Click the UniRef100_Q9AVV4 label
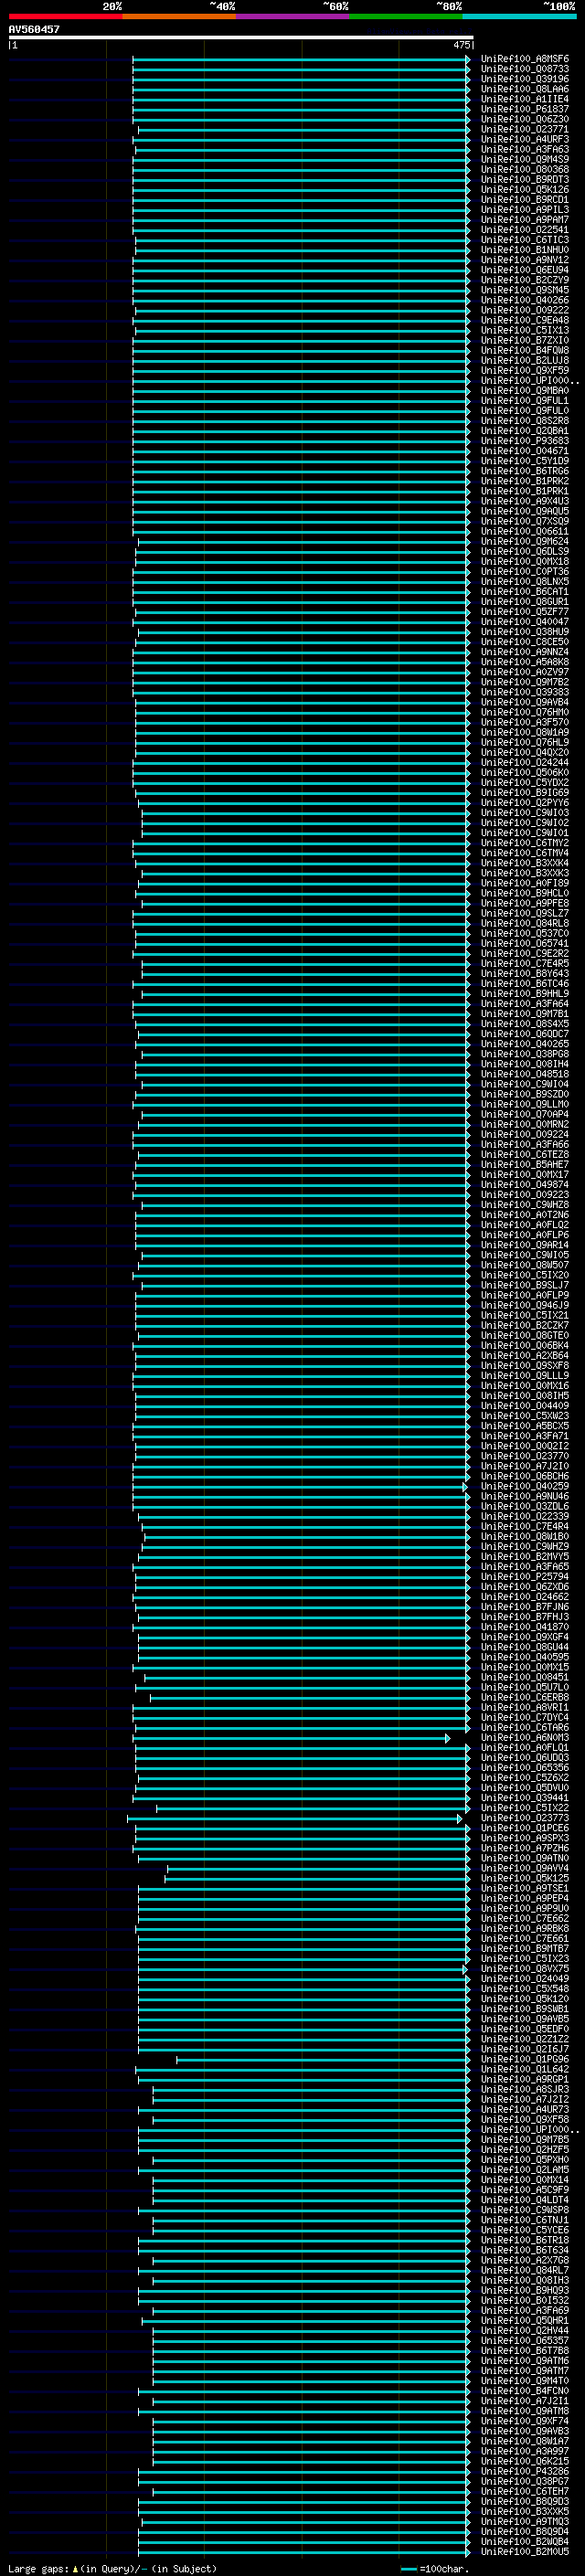Viewport: 585px width, 2576px height. pyautogui.click(x=524, y=1867)
